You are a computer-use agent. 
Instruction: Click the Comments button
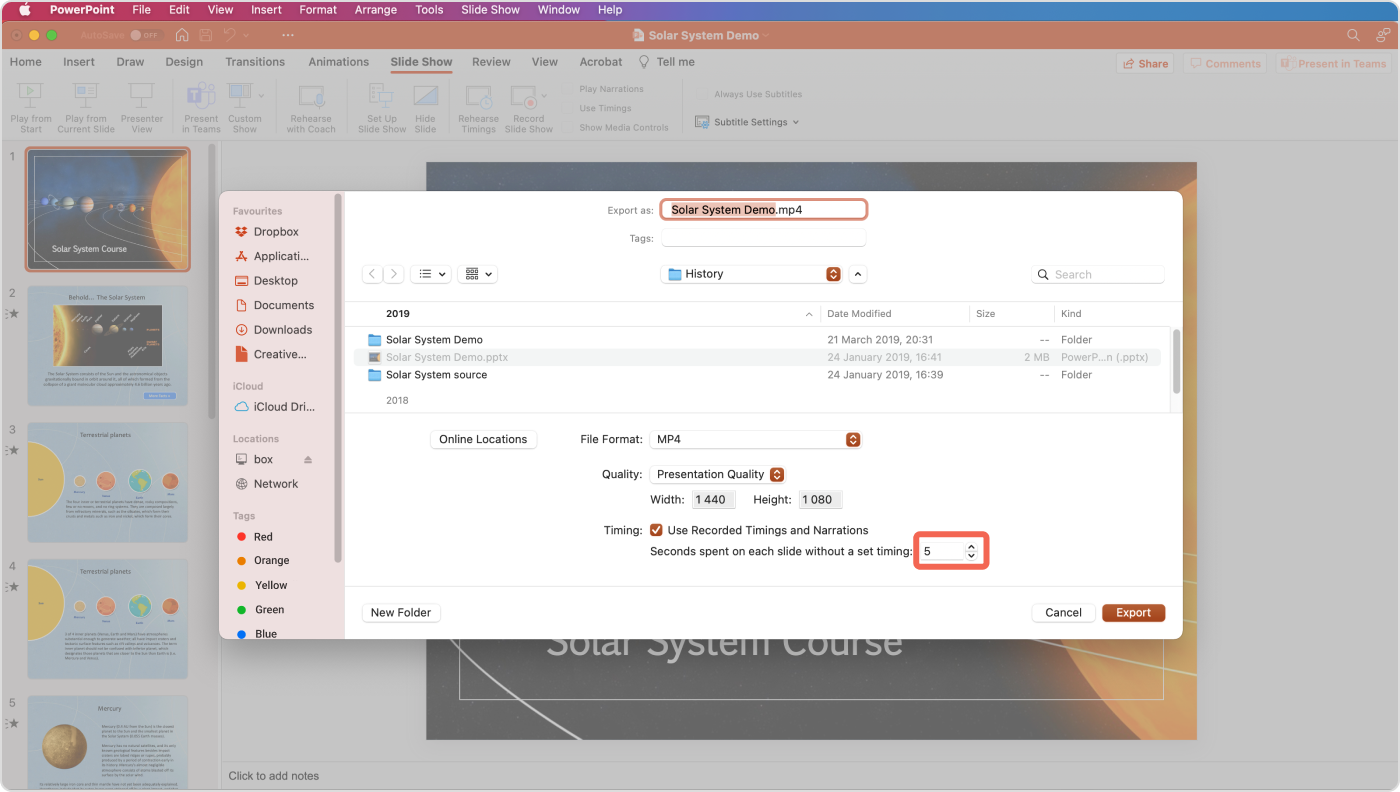pyautogui.click(x=1225, y=63)
